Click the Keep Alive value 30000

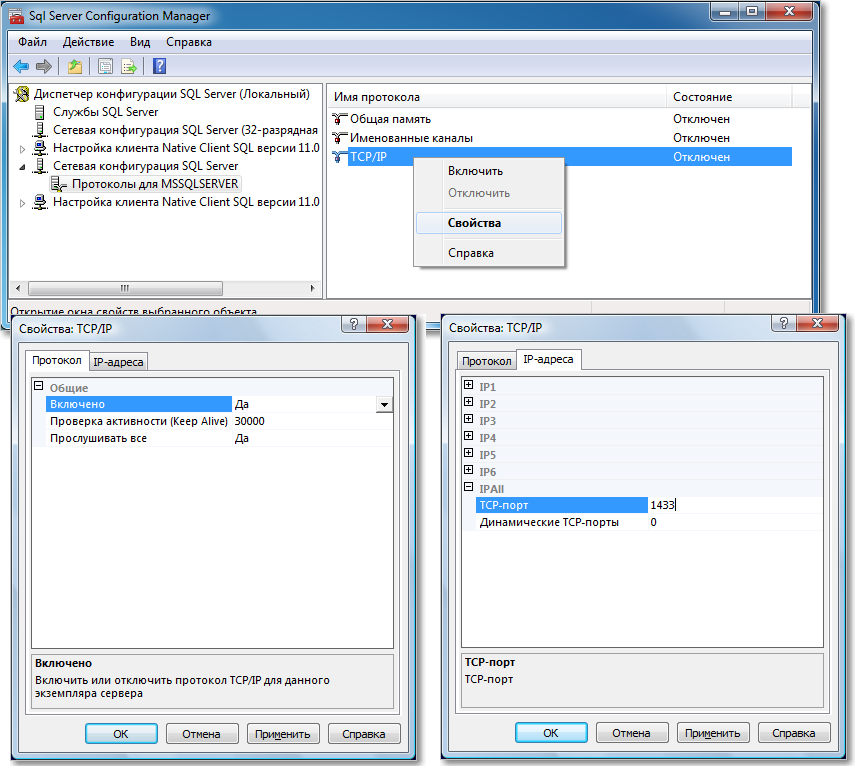point(312,421)
